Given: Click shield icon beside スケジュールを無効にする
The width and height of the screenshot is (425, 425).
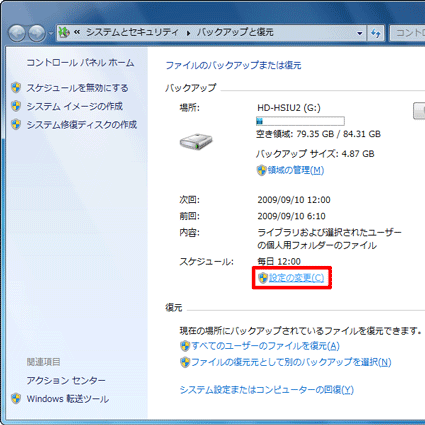Looking at the screenshot, I should (x=16, y=88).
